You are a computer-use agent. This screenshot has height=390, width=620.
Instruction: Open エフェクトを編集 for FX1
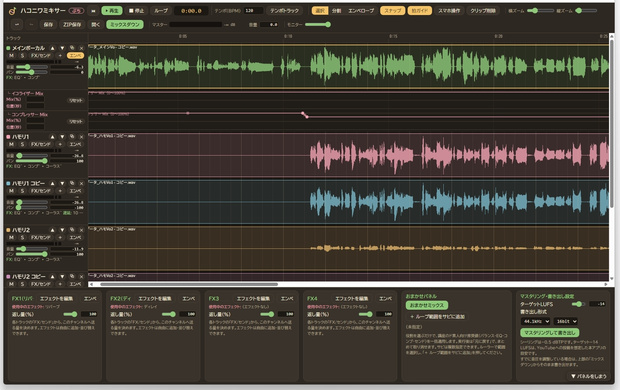point(56,299)
